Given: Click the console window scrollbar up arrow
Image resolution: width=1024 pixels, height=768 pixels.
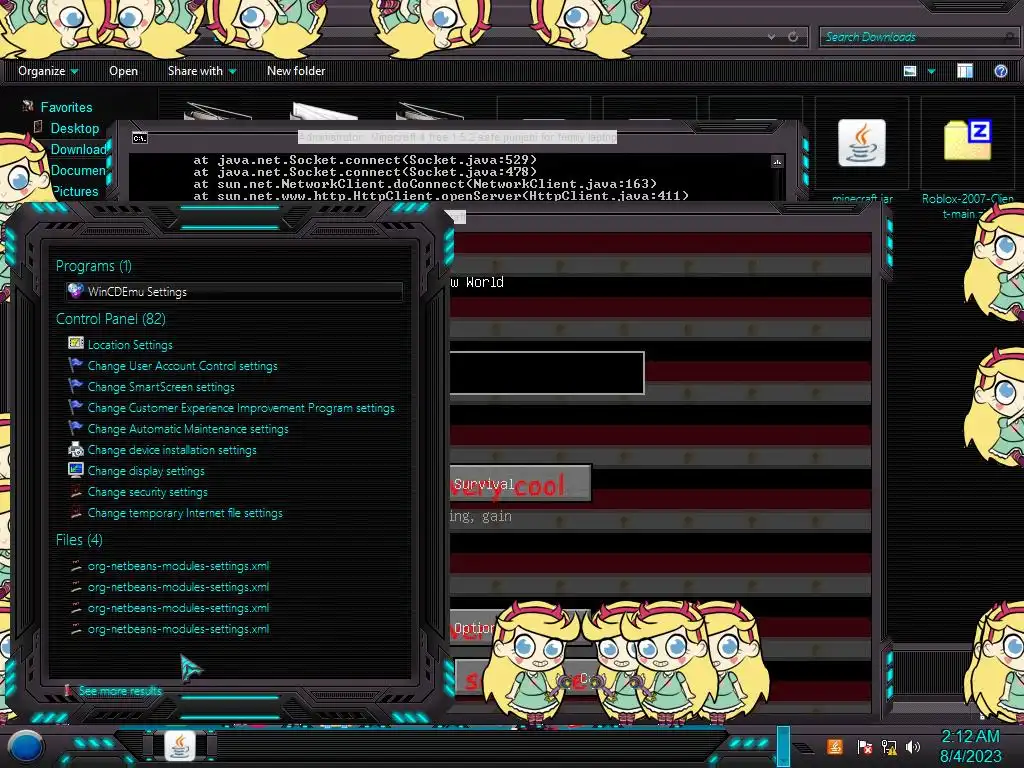Looking at the screenshot, I should click(777, 161).
